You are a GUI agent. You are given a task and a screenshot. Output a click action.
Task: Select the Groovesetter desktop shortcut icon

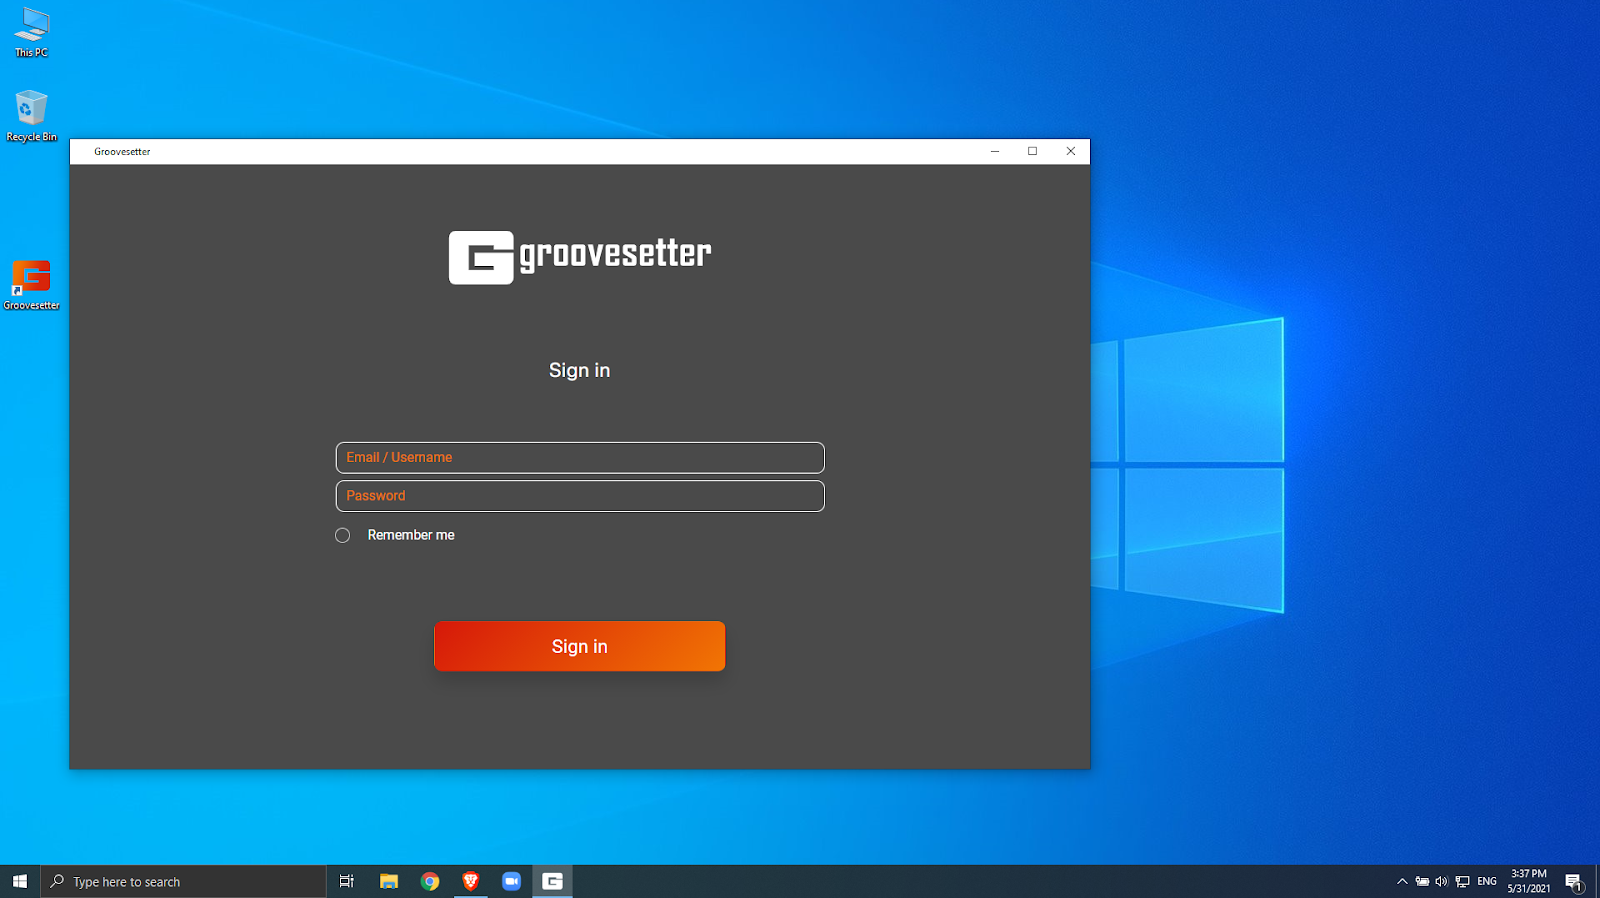tap(31, 285)
